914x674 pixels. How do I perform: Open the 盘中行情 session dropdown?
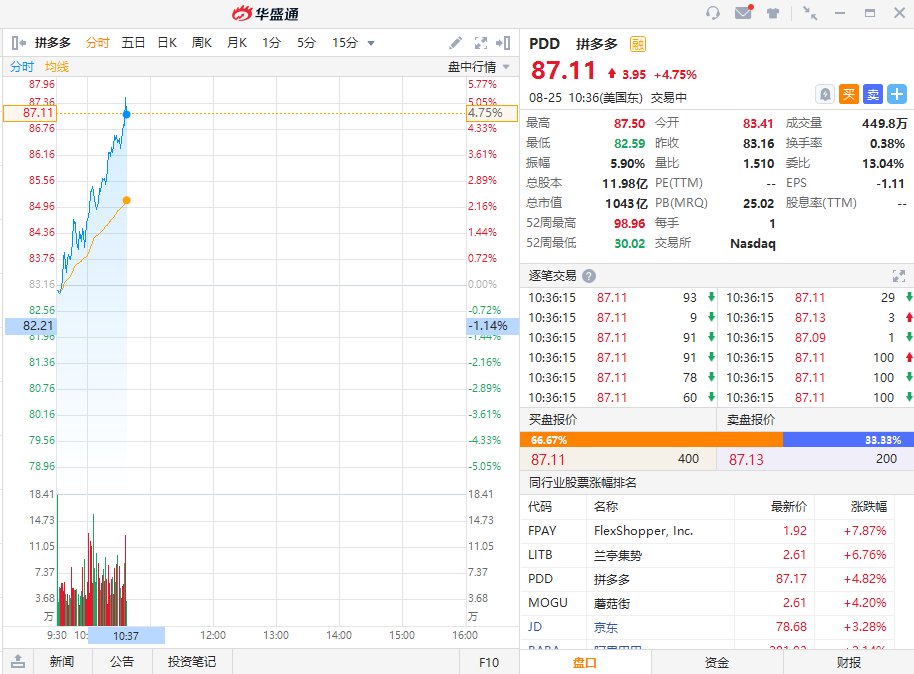(x=478, y=67)
